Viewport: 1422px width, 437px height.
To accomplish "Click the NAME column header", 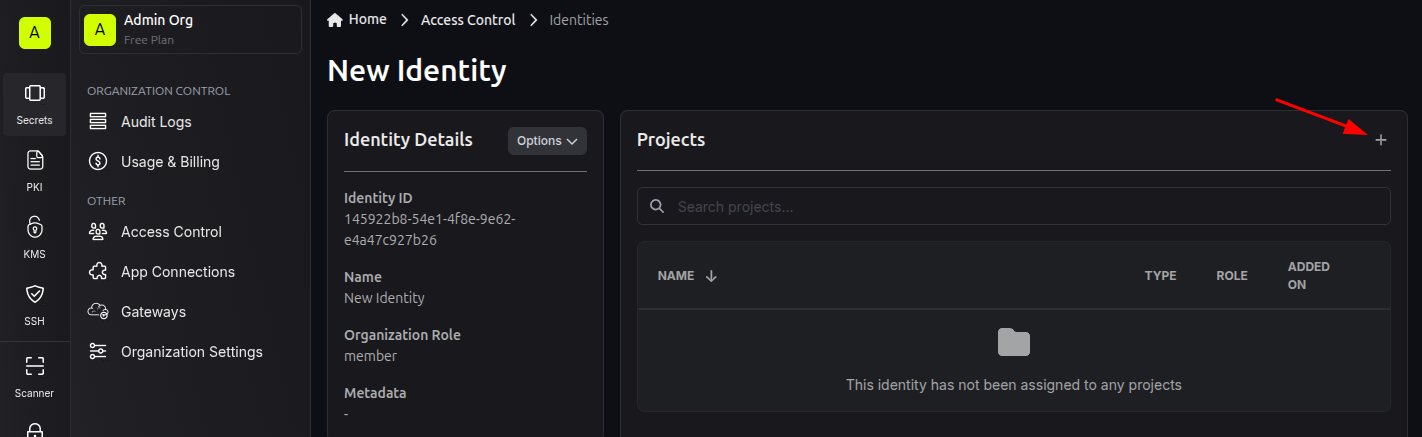I will [676, 276].
